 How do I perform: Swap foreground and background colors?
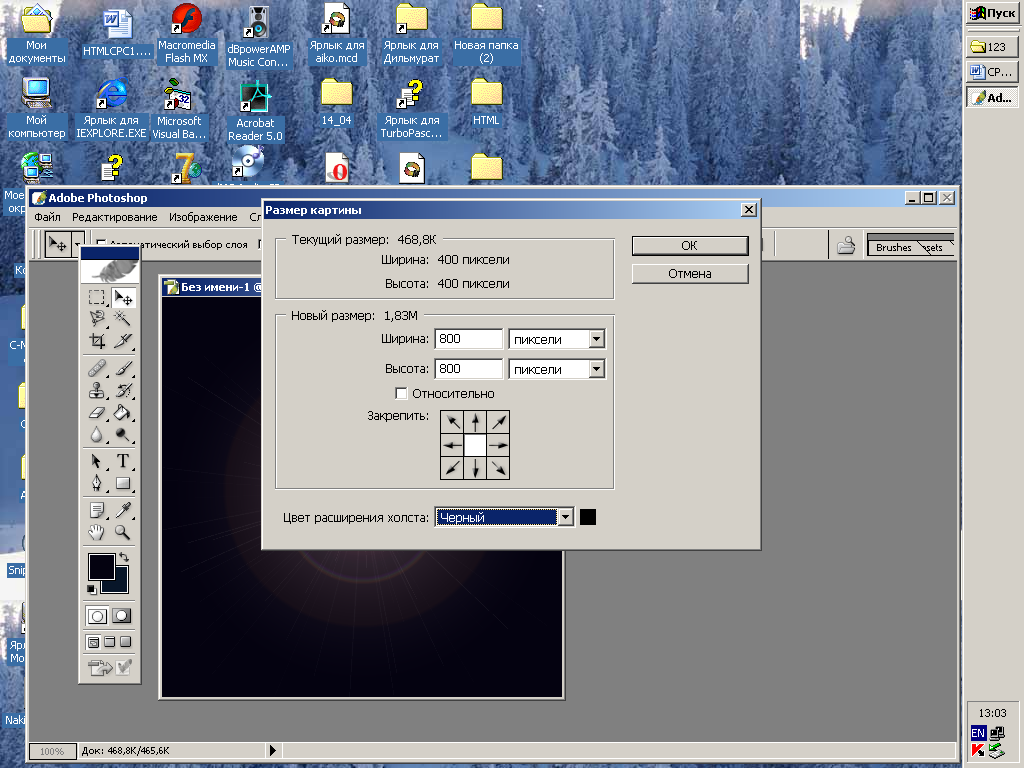124,557
